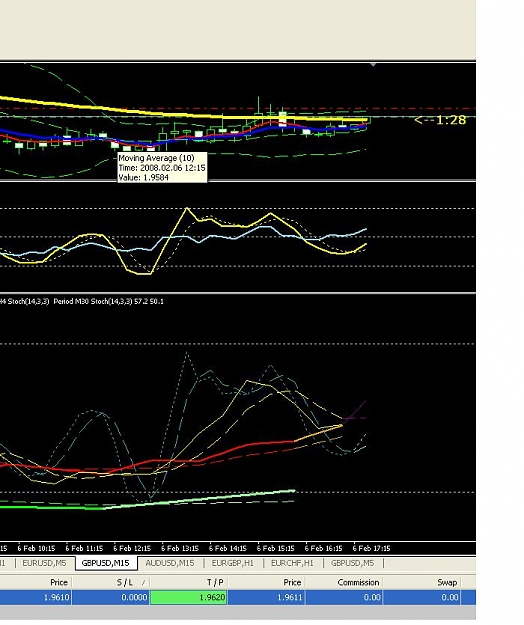The height and width of the screenshot is (625, 524).
Task: Click the first Price column header
Action: click(x=36, y=582)
